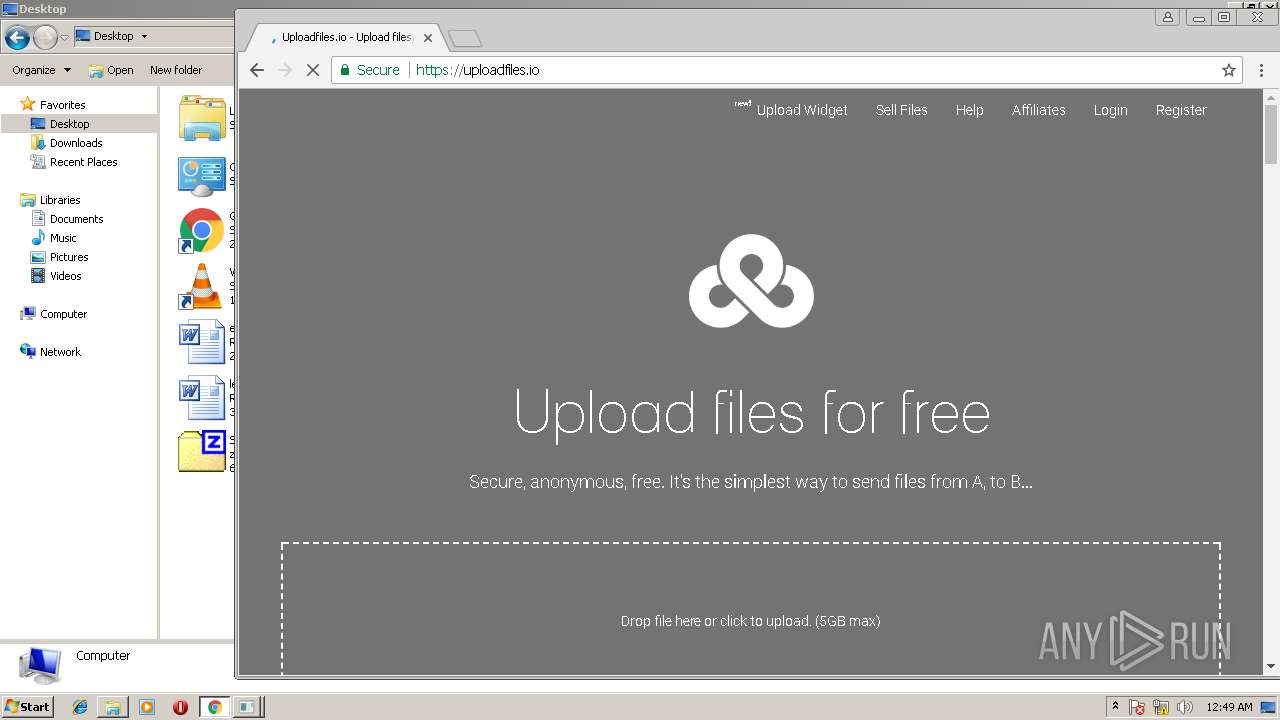Viewport: 1280px width, 720px height.
Task: Open the Chrome three-dot menu
Action: [1262, 70]
